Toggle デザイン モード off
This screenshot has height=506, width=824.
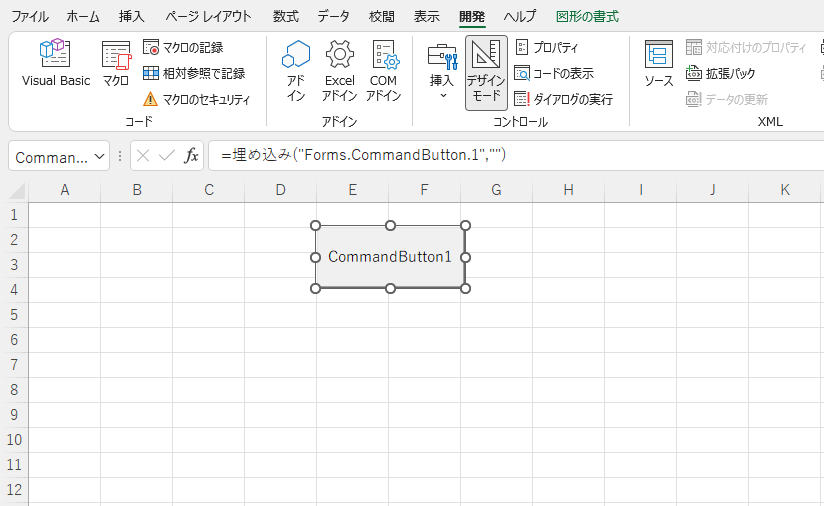[486, 73]
